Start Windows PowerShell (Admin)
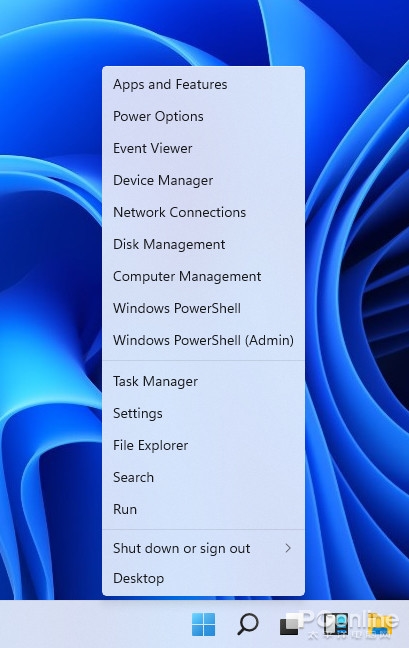The height and width of the screenshot is (648, 409). point(203,341)
